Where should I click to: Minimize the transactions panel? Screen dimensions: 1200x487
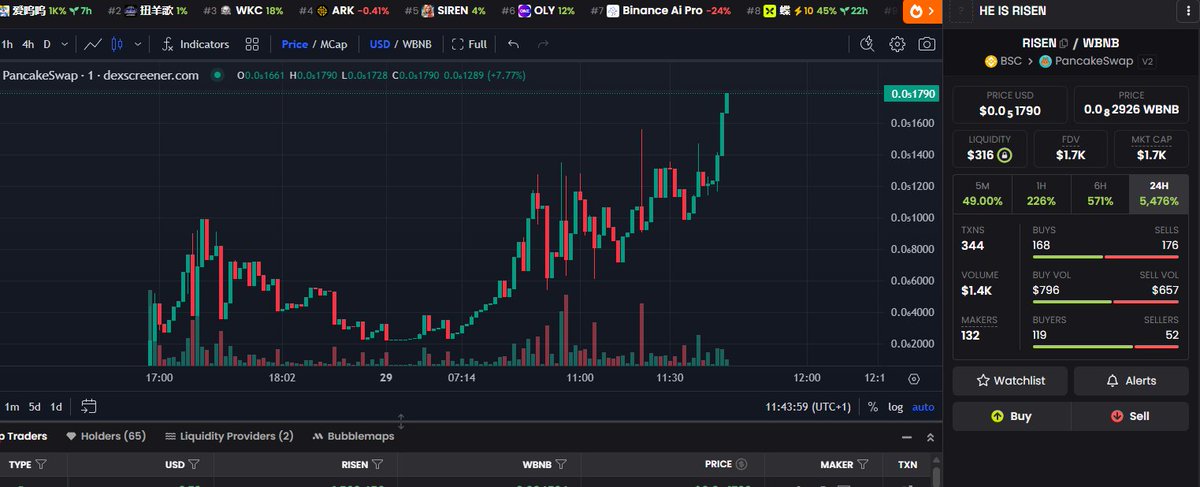click(908, 437)
